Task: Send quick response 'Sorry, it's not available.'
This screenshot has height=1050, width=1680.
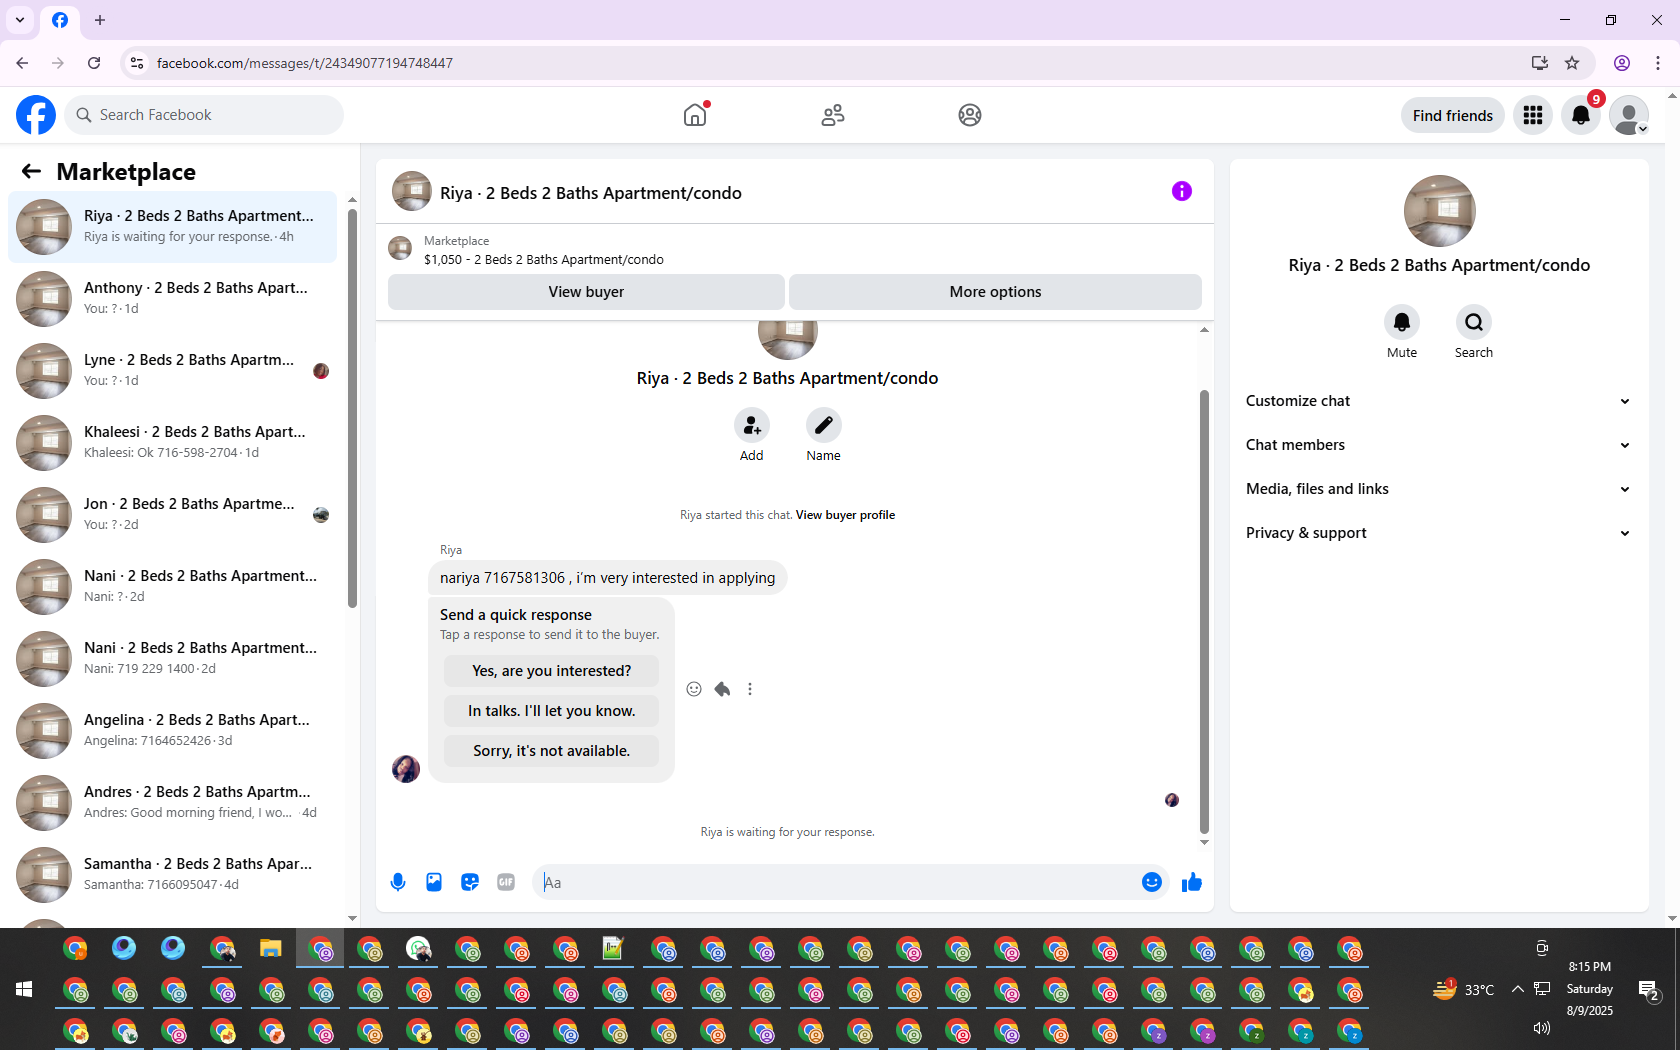Action: click(x=552, y=751)
